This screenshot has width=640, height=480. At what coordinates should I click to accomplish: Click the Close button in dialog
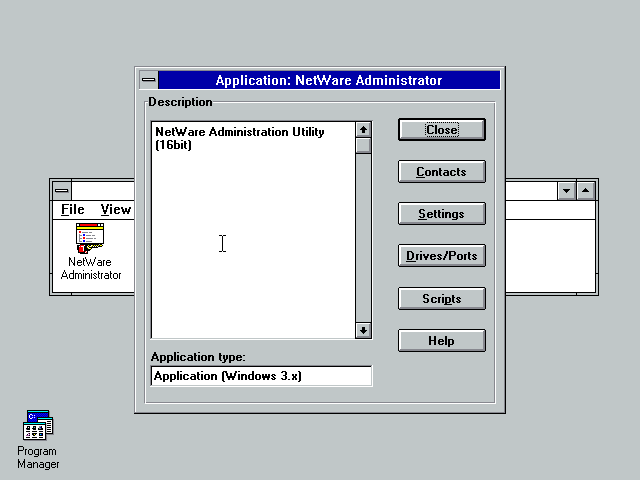click(442, 130)
